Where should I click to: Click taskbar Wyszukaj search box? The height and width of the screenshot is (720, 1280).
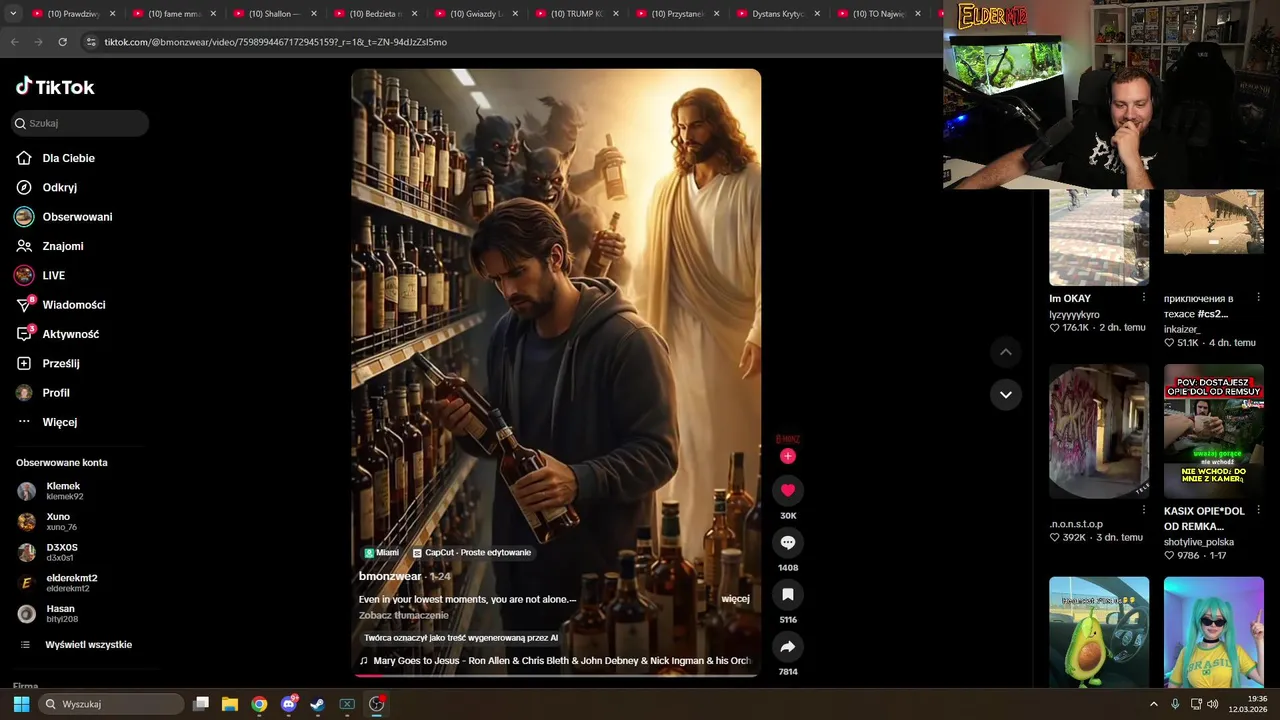coord(112,704)
